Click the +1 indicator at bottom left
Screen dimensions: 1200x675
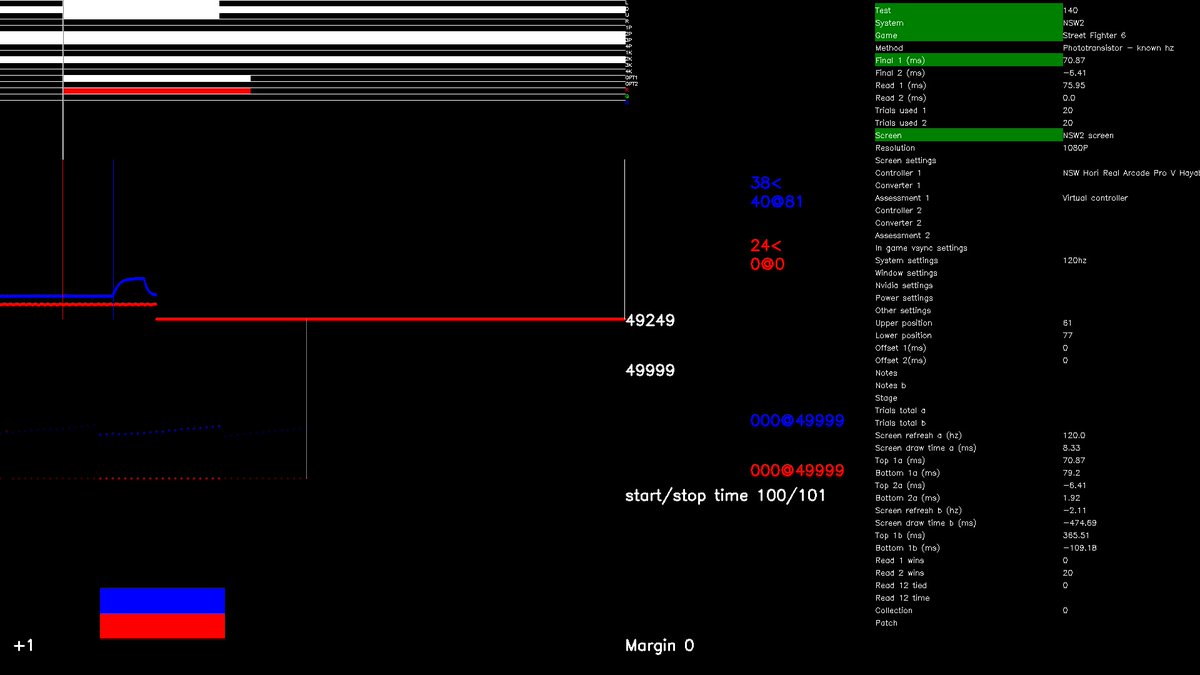(x=24, y=646)
